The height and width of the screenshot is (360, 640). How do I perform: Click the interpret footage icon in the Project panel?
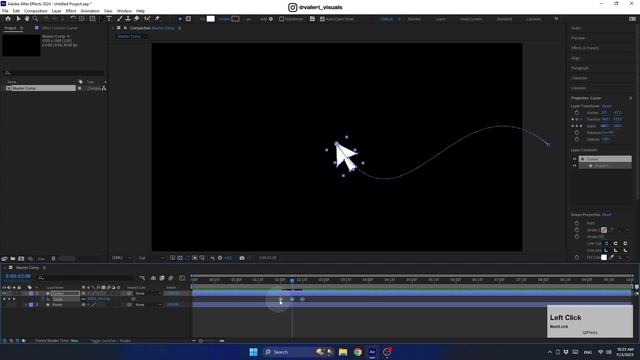point(4,258)
